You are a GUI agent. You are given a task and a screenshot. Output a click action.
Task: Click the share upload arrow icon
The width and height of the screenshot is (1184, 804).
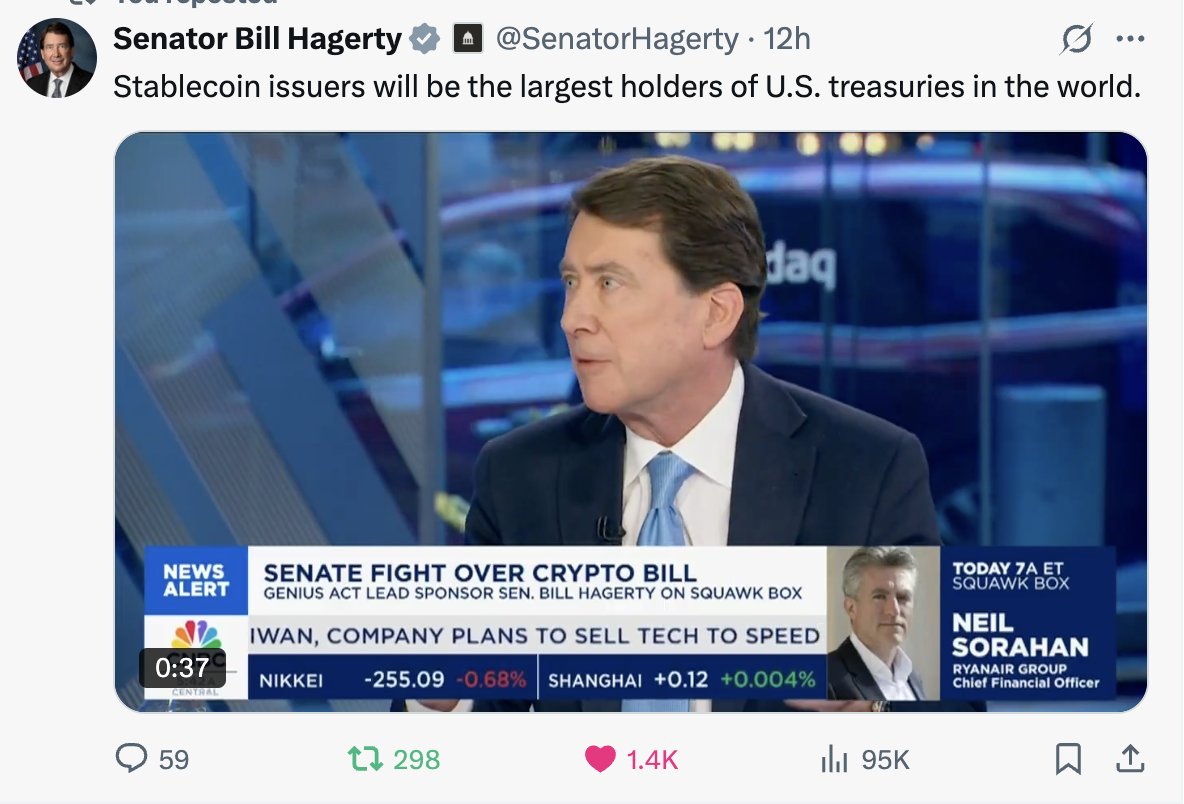1130,759
